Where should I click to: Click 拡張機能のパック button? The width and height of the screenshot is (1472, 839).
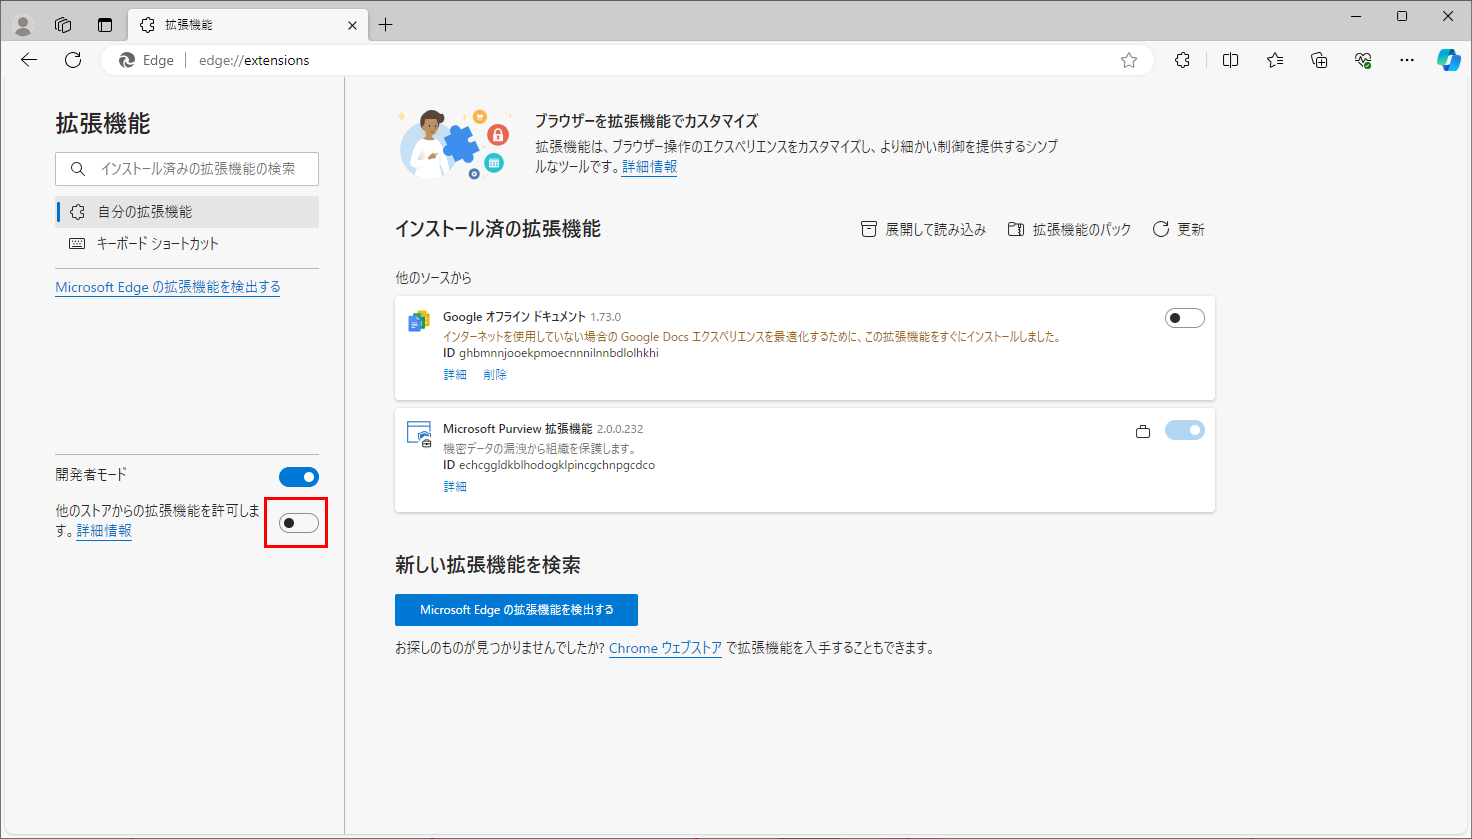(1069, 229)
